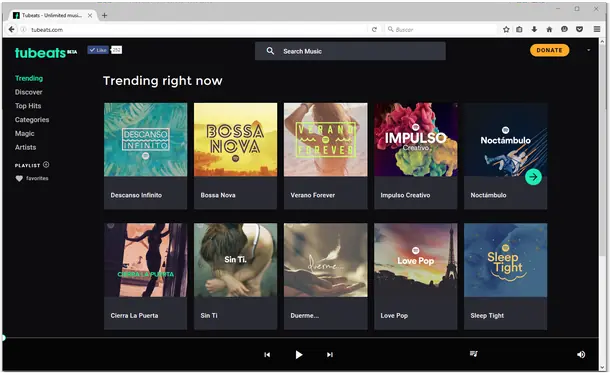Image resolution: width=610 pixels, height=375 pixels.
Task: Toggle the volume speaker icon
Action: 581,354
